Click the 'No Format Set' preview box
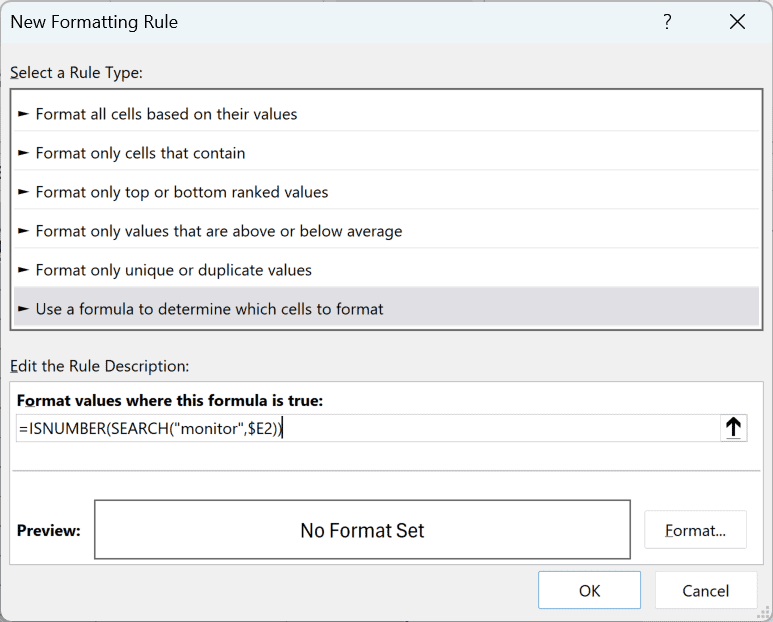Screen dimensions: 773x622 362,530
